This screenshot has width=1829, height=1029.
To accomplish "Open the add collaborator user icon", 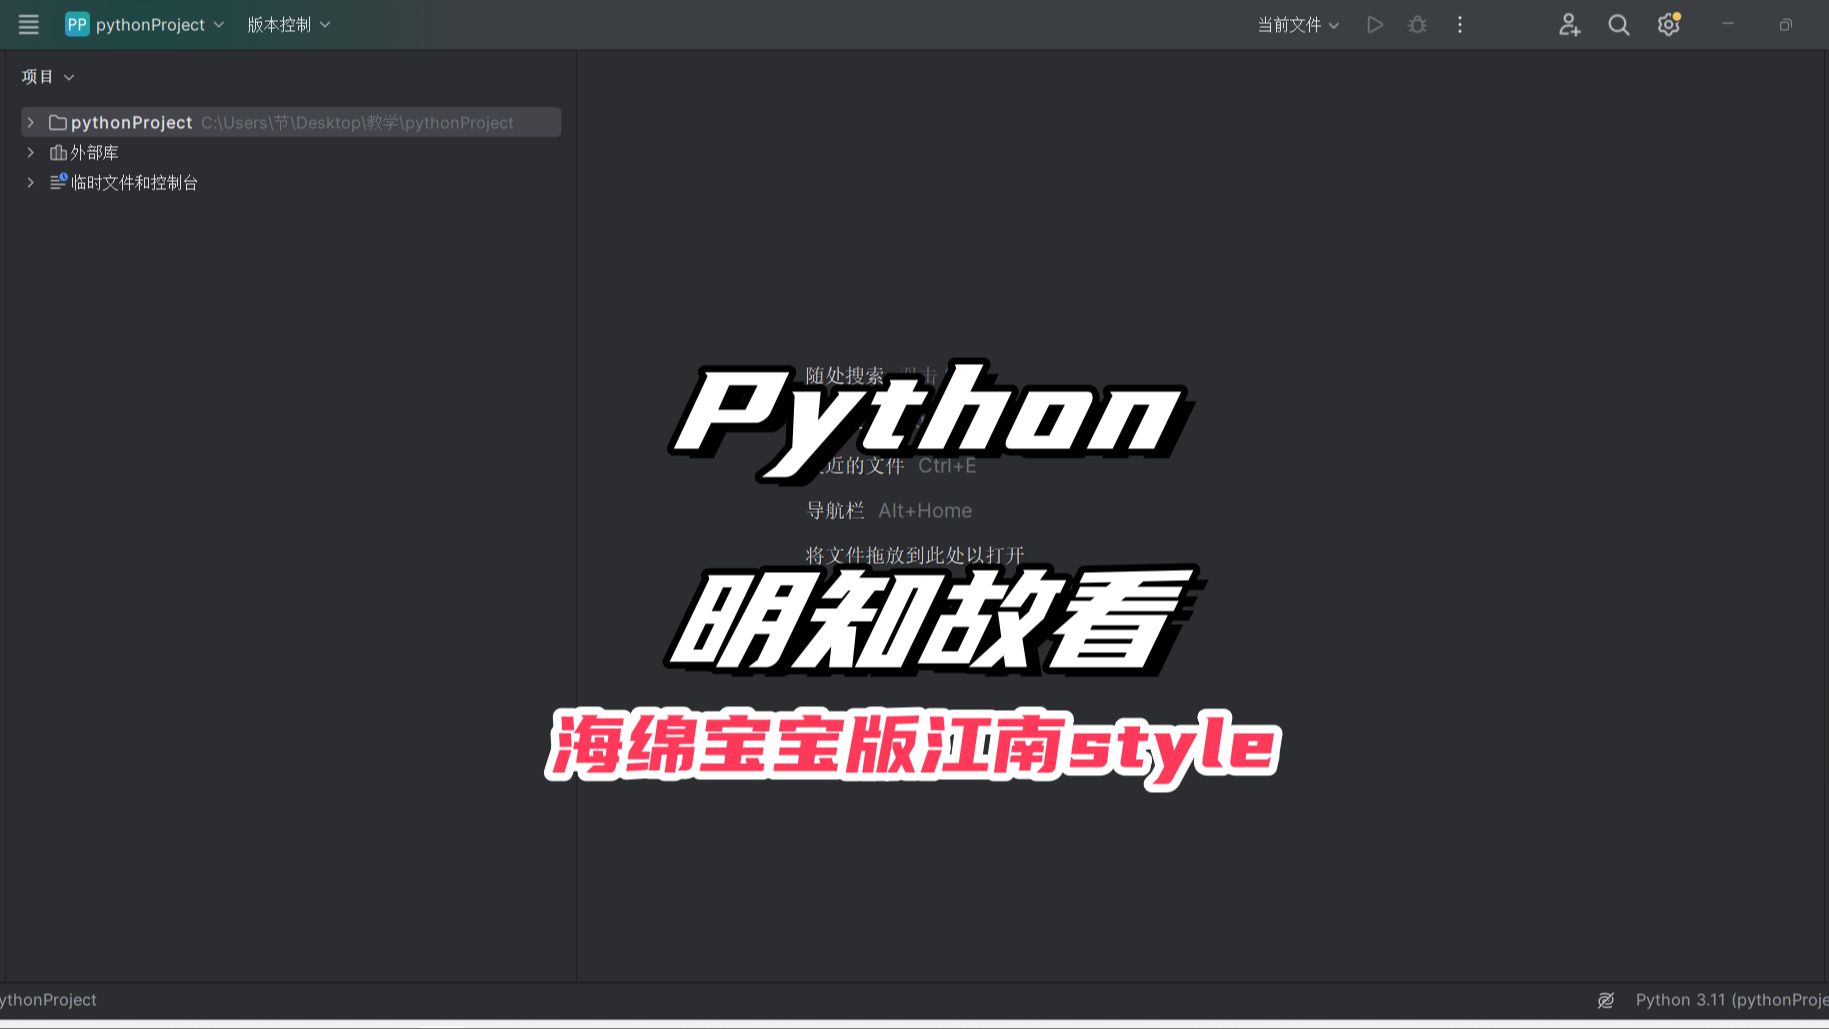I will pyautogui.click(x=1569, y=25).
